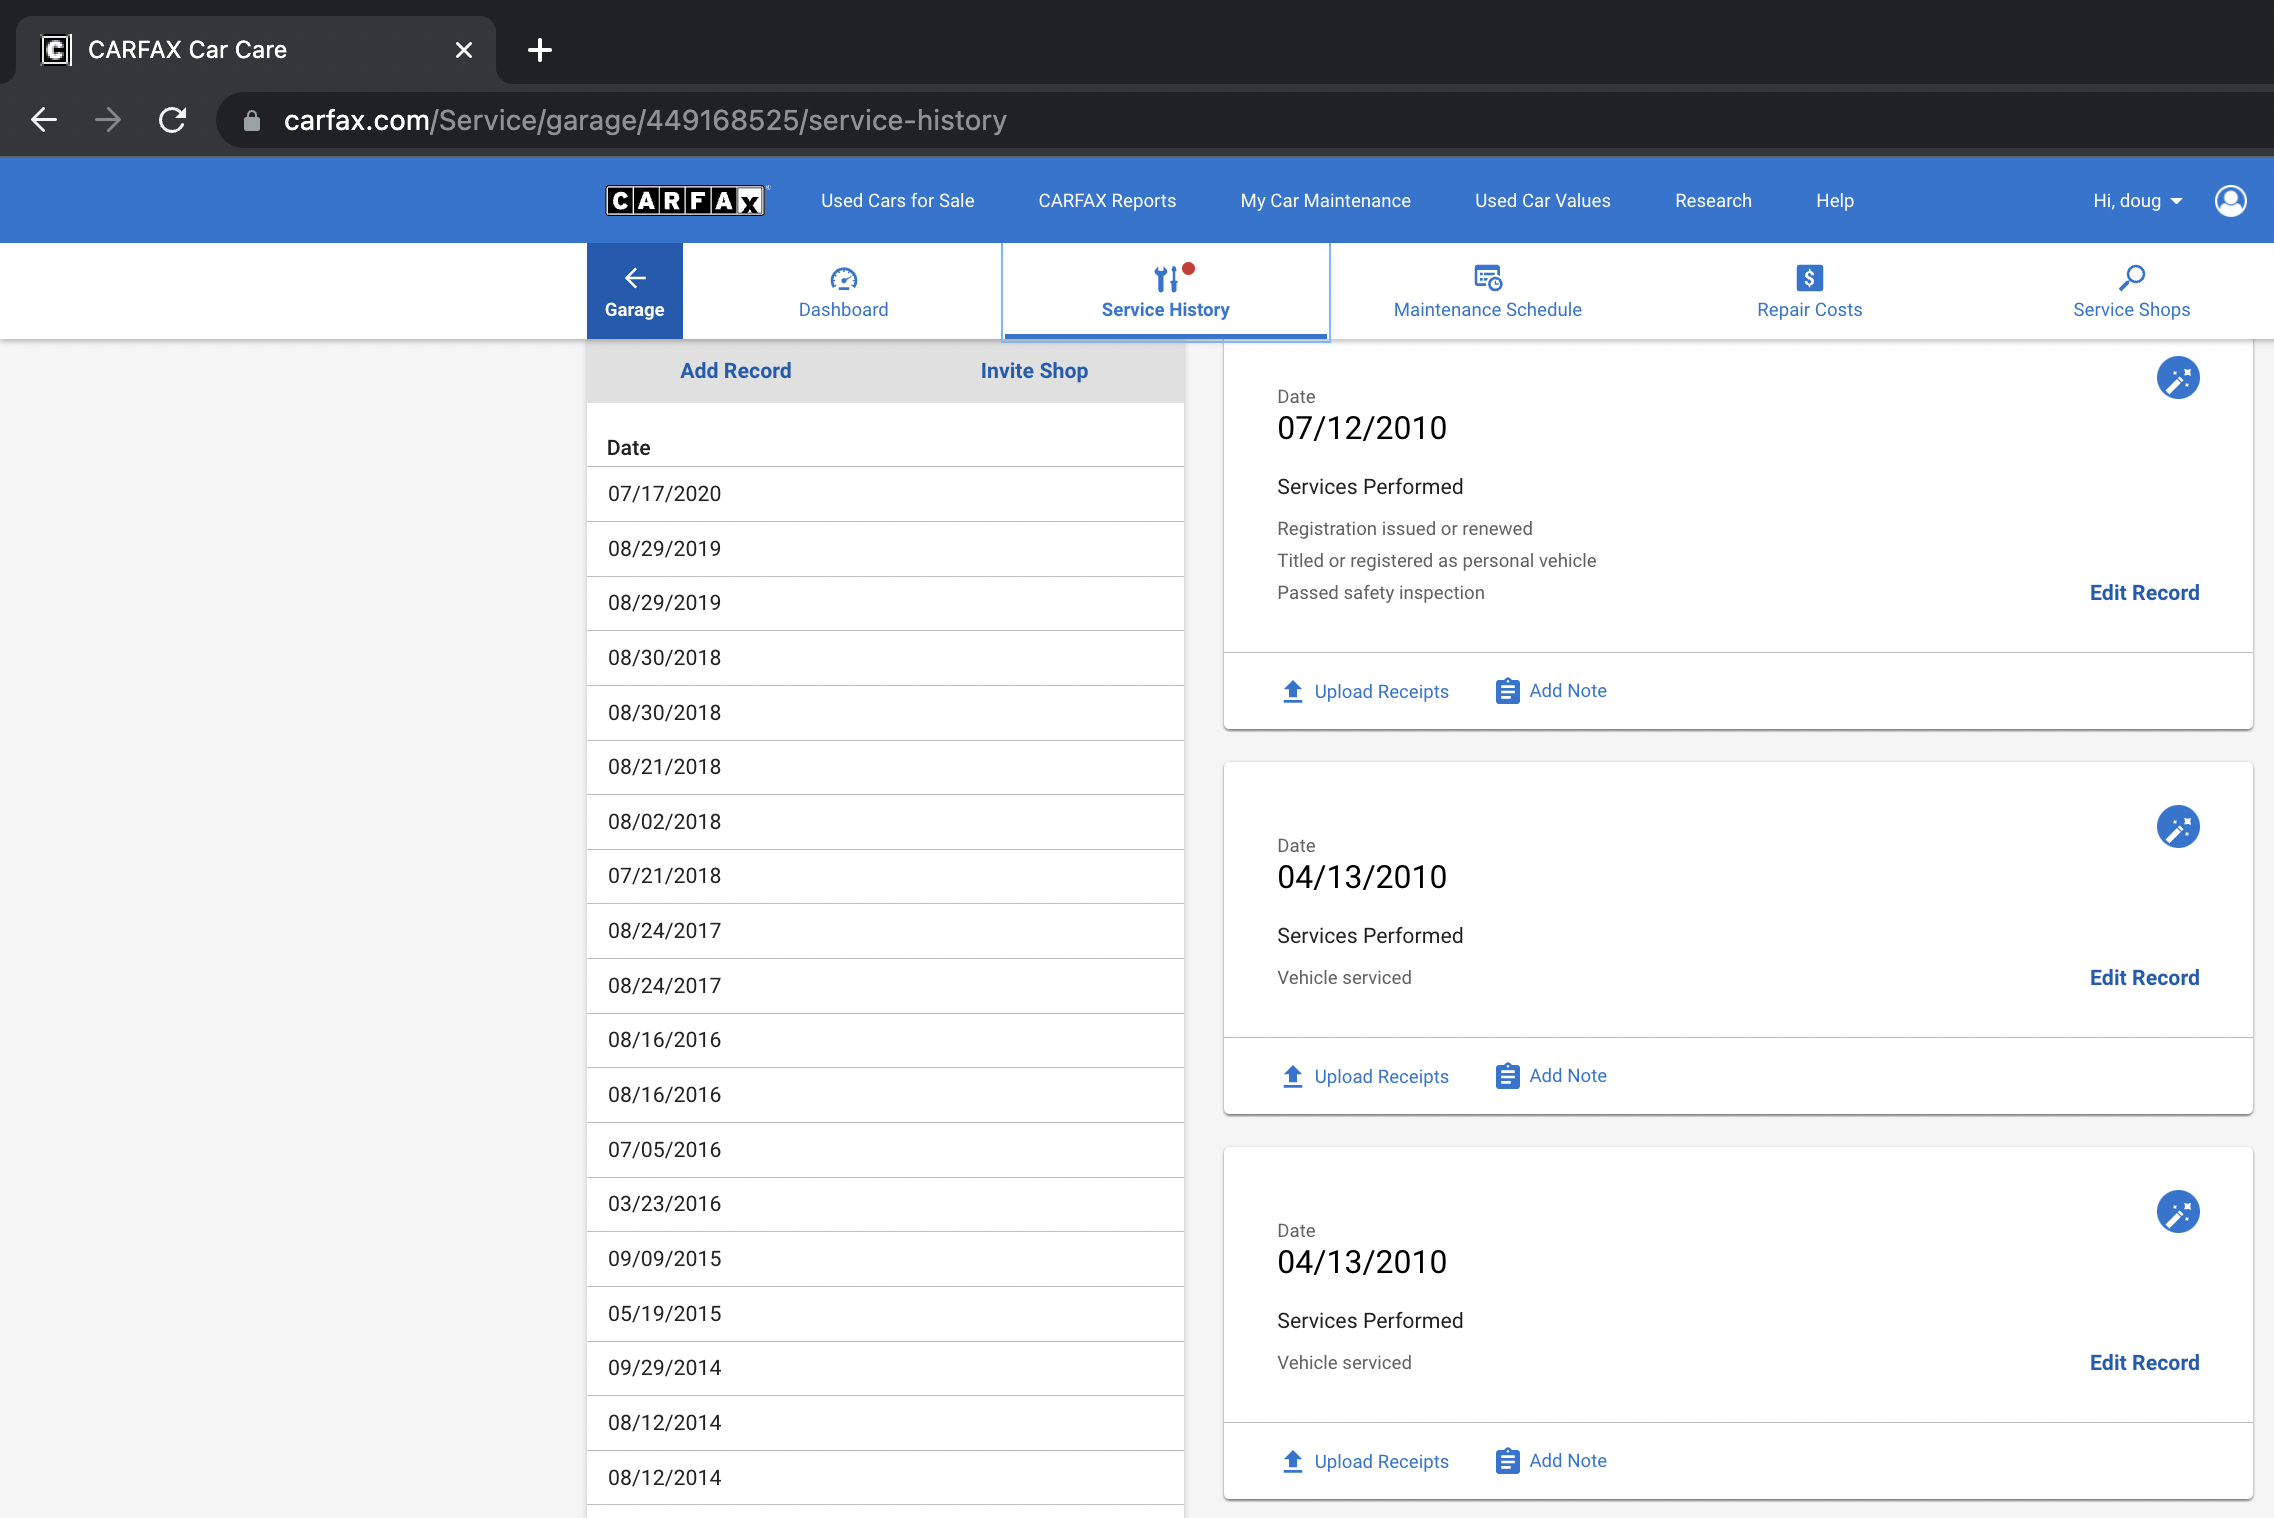This screenshot has height=1518, width=2274.
Task: Click 'Passed safety inspection' text
Action: 1380,593
